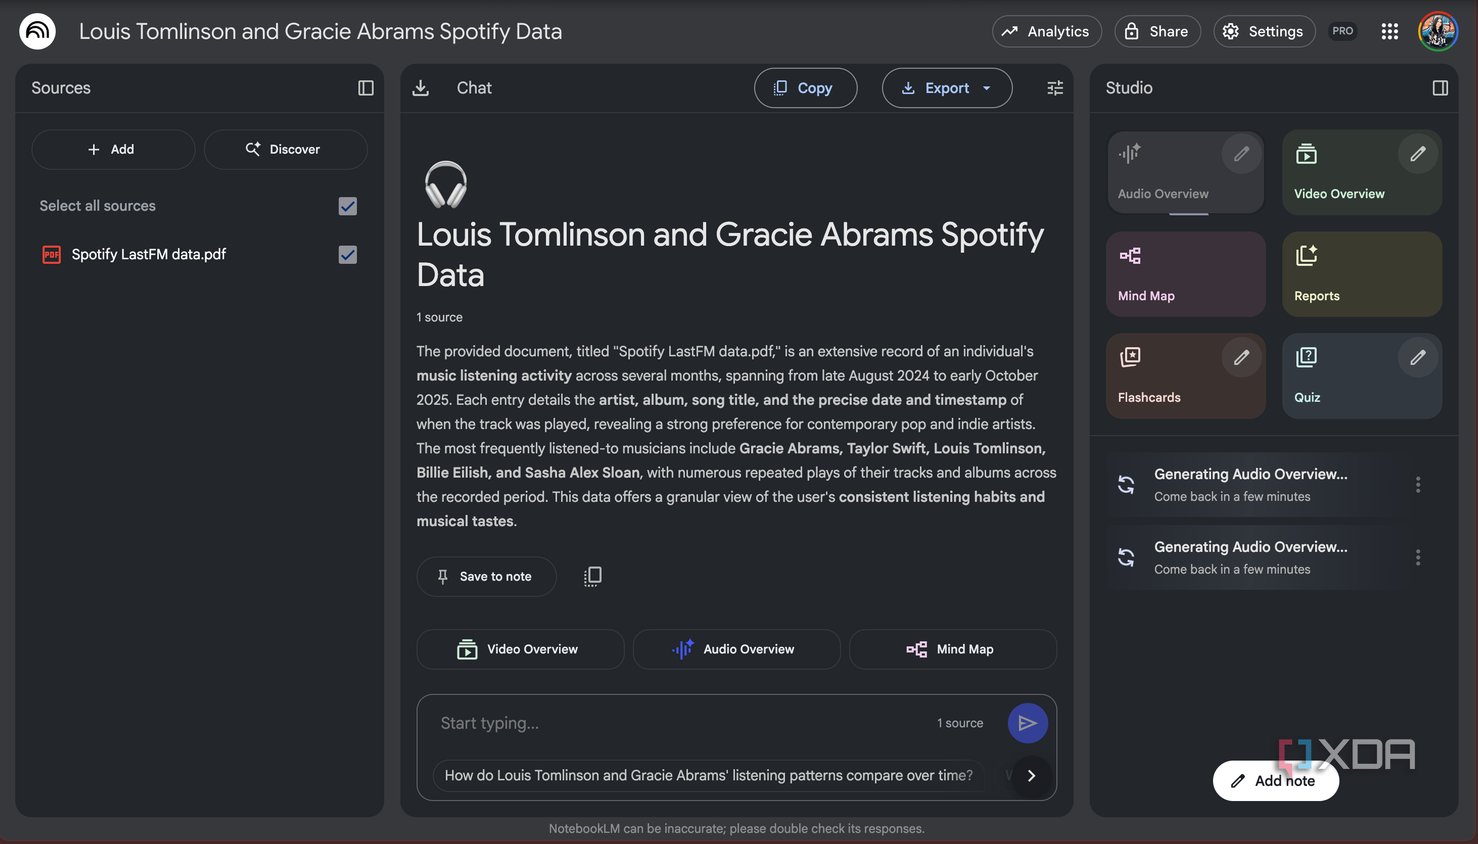Image resolution: width=1478 pixels, height=844 pixels.
Task: Click Mind Map chip below summary
Action: (952, 649)
